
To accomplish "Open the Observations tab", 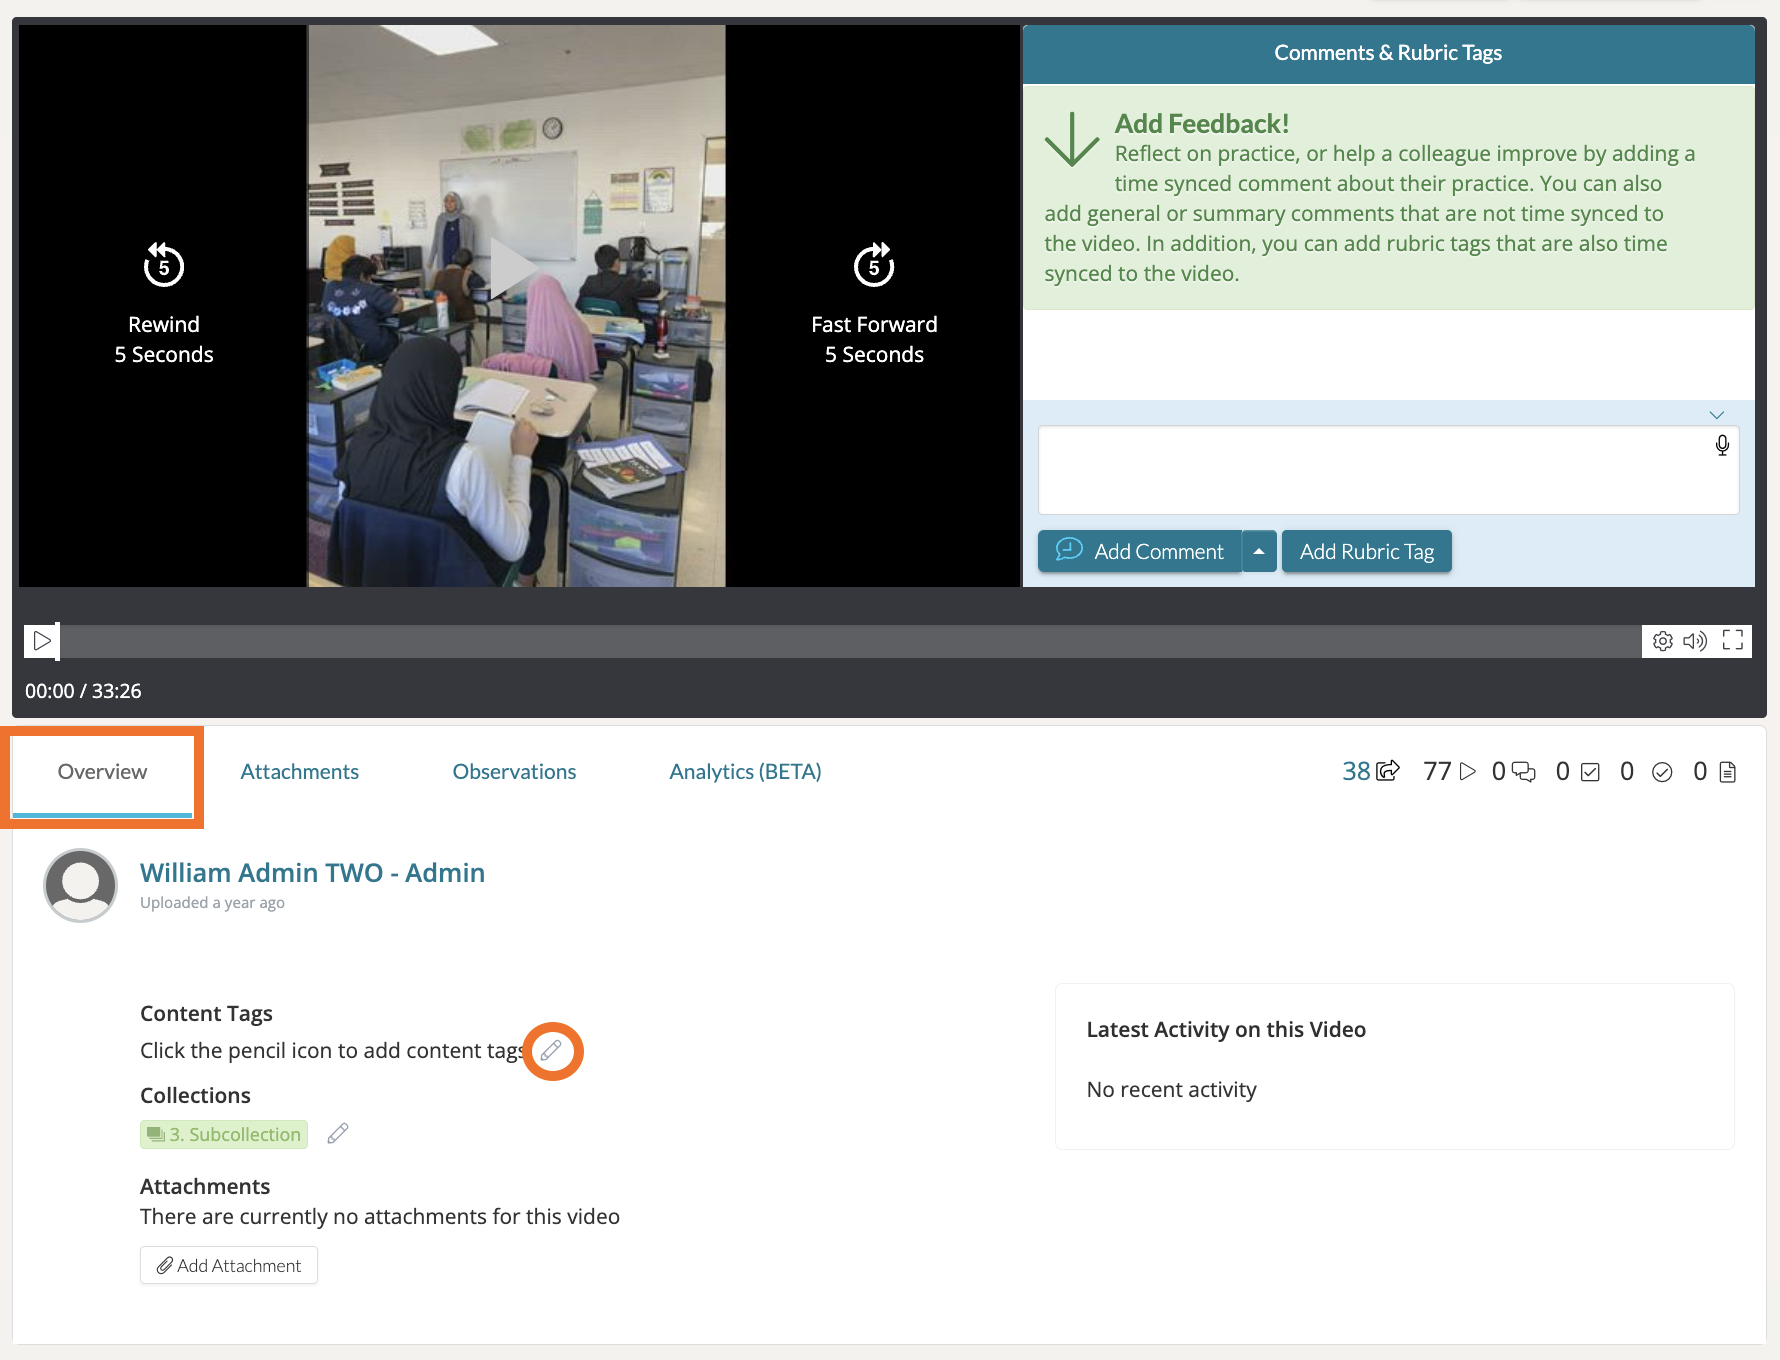I will tap(514, 772).
